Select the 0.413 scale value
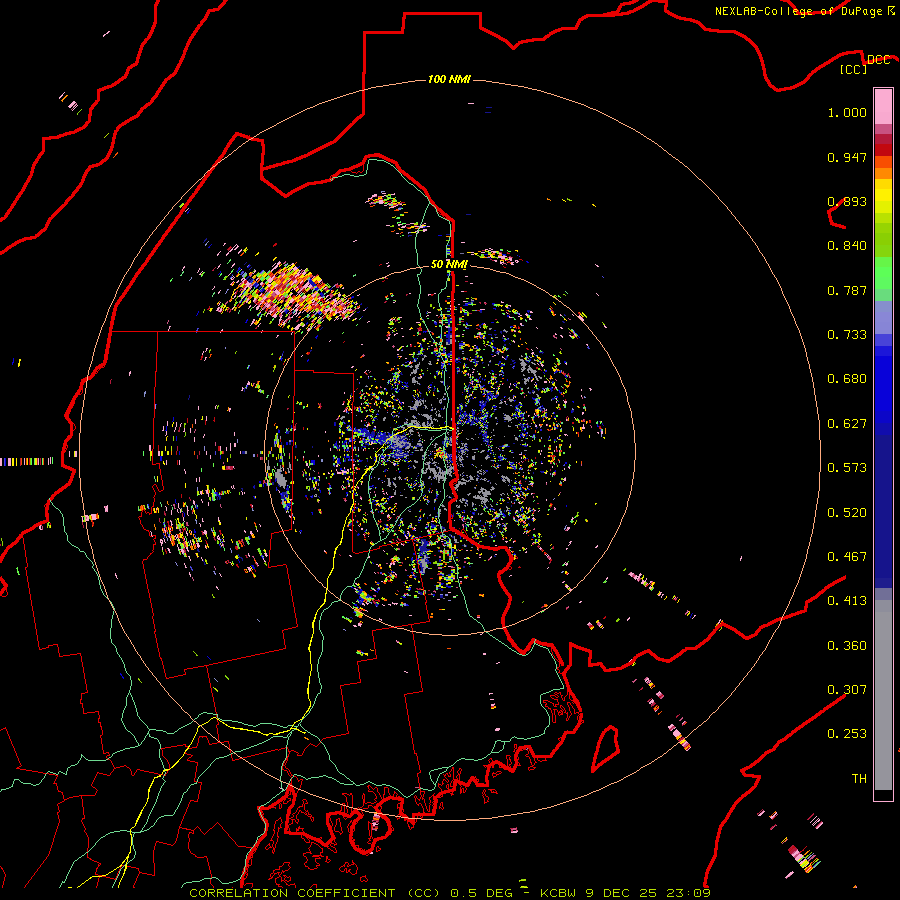The width and height of the screenshot is (900, 900). click(847, 601)
